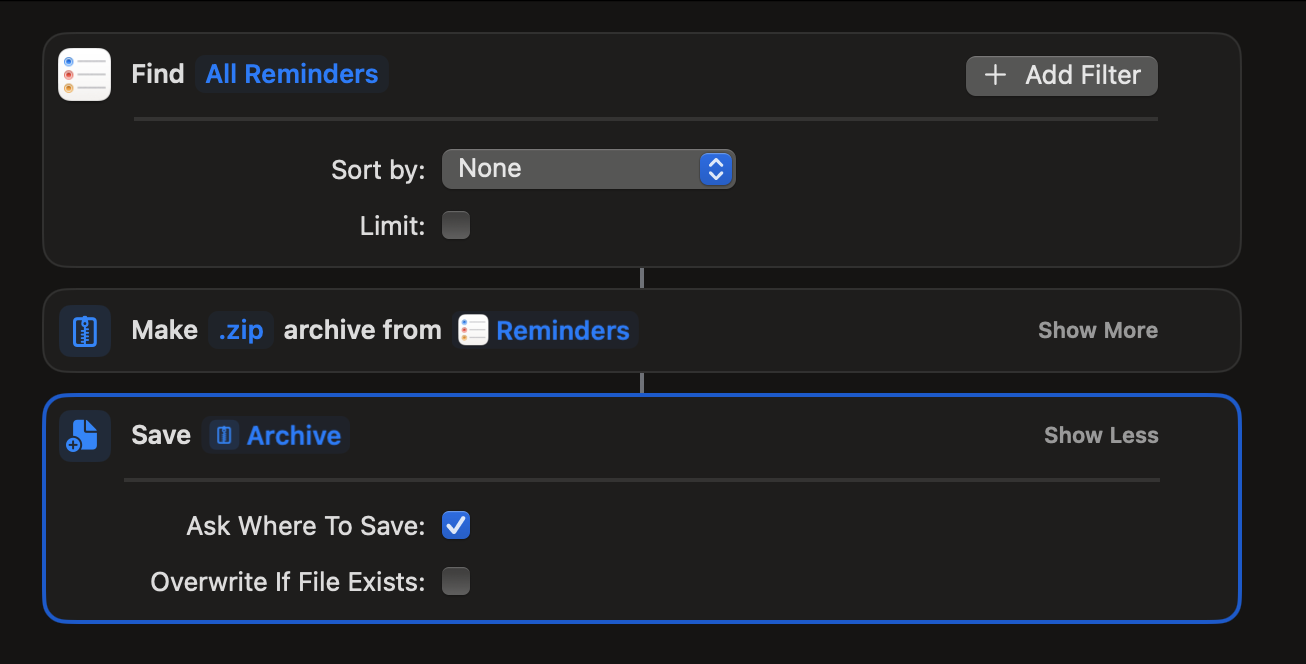
Task: Enable the Limit checkbox
Action: (x=456, y=226)
